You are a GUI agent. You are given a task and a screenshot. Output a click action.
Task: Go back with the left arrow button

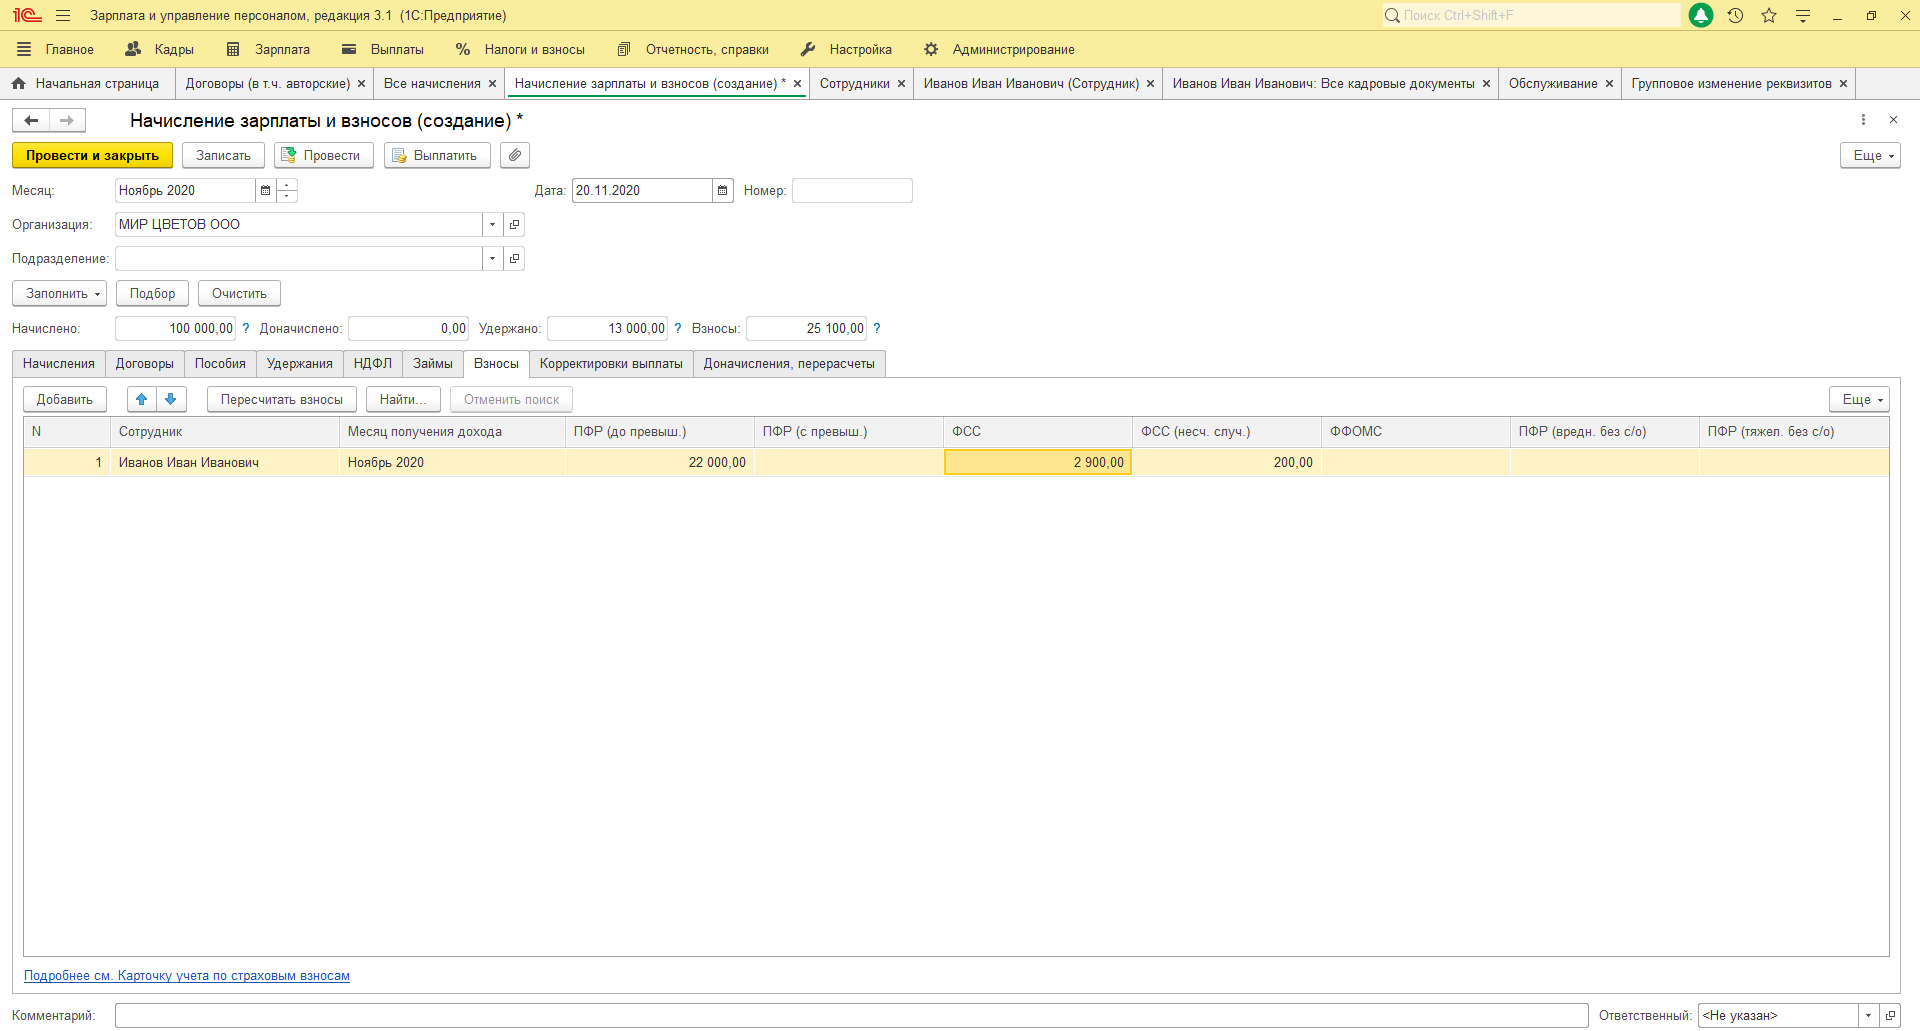31,121
